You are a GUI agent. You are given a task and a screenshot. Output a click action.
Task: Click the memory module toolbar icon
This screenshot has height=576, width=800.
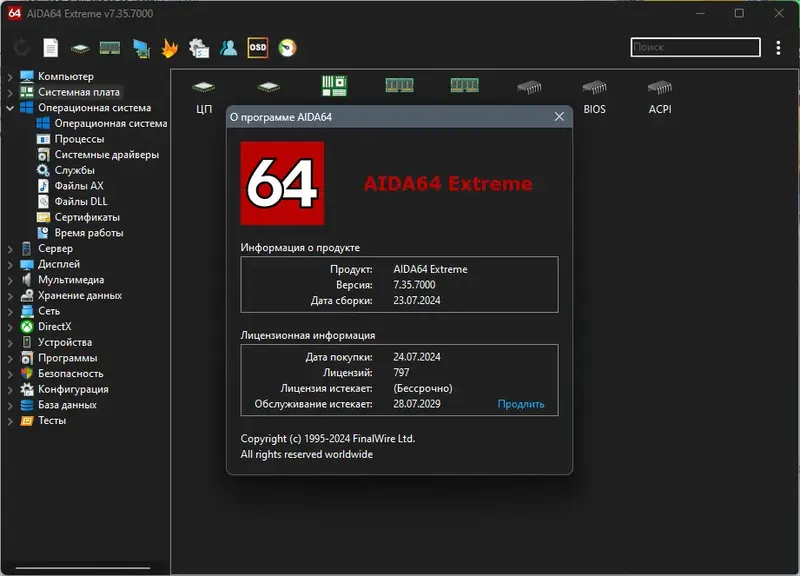(x=110, y=48)
